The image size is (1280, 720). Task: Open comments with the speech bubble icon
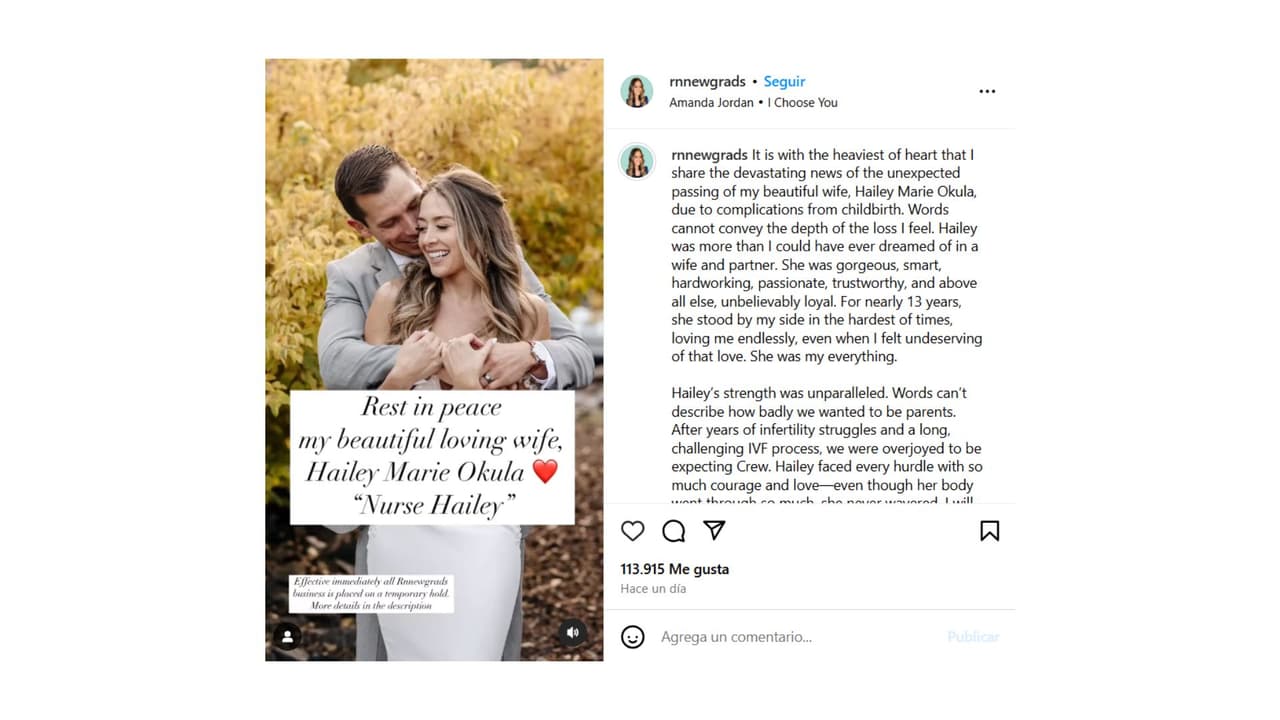click(x=674, y=531)
